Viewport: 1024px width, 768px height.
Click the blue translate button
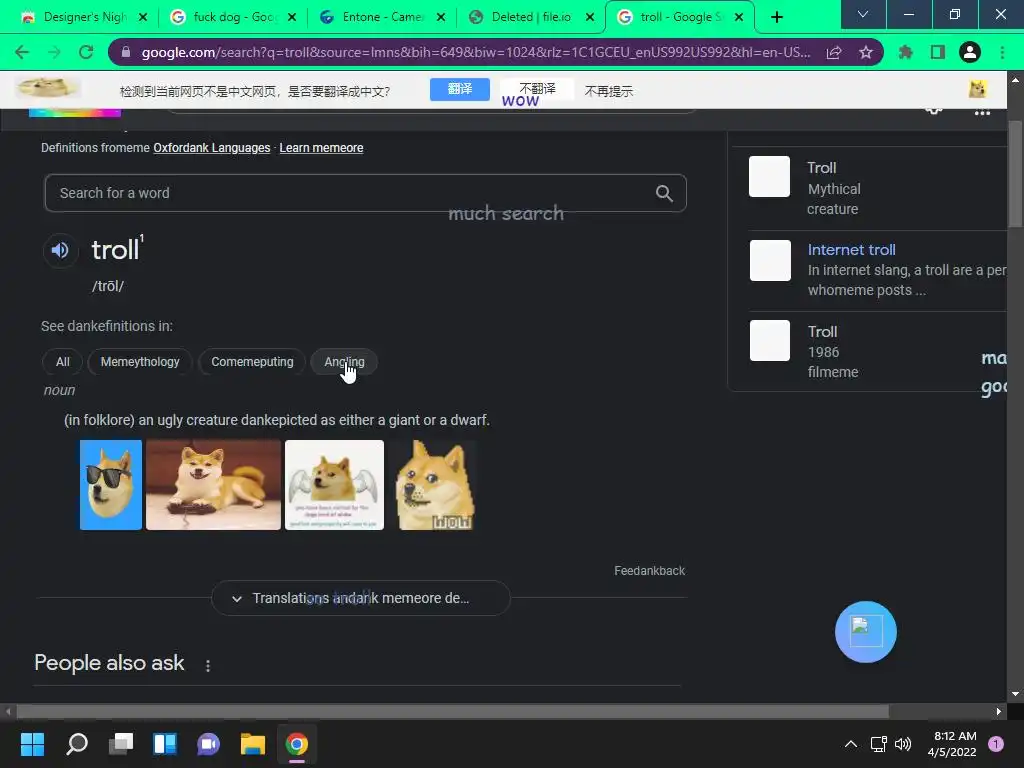(x=460, y=89)
